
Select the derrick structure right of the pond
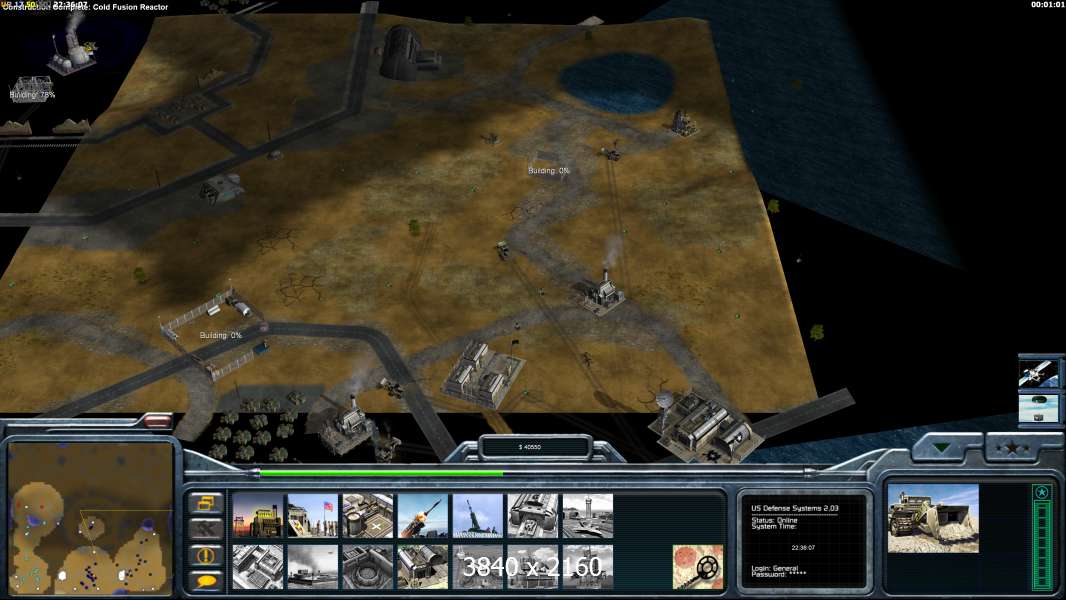tap(683, 122)
